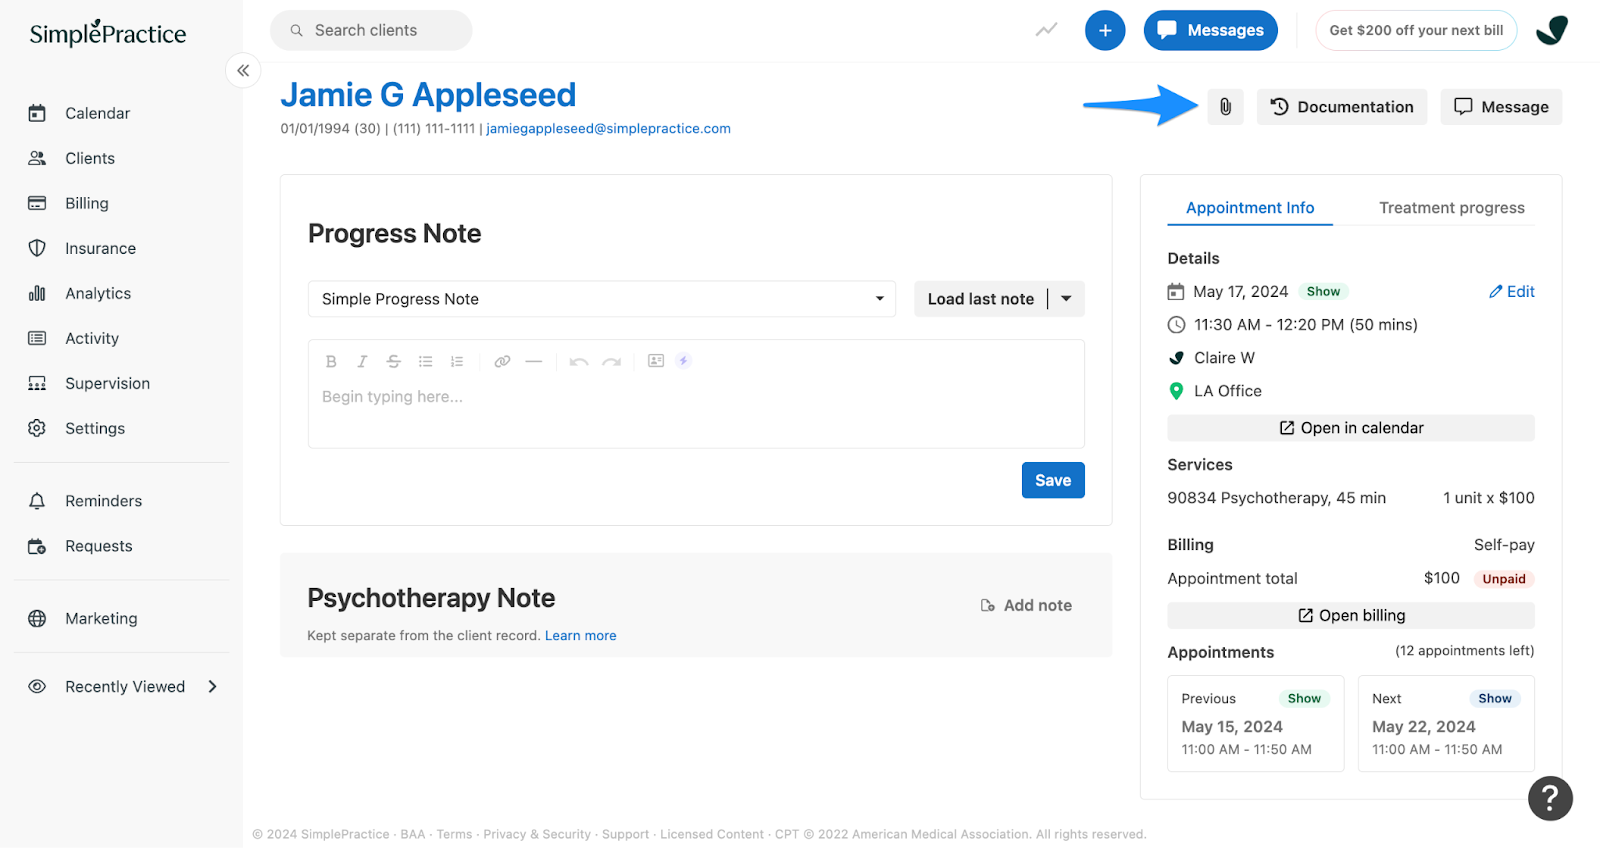Click the paperclip attachments icon
The height and width of the screenshot is (848, 1600).
click(1225, 107)
